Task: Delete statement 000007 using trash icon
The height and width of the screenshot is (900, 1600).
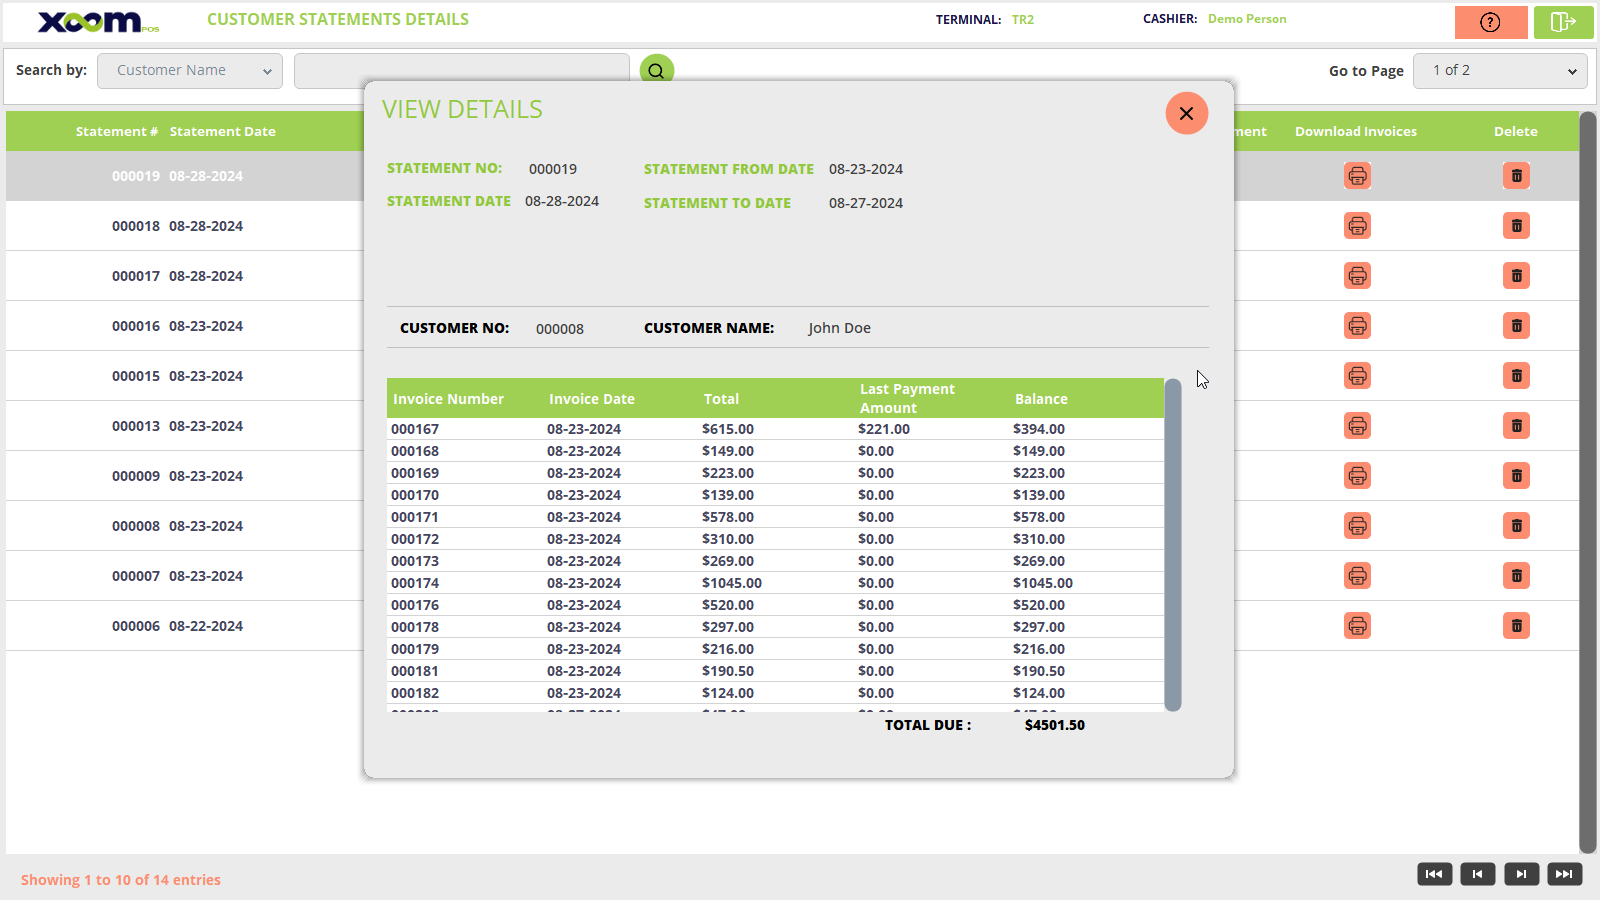Action: (x=1516, y=576)
